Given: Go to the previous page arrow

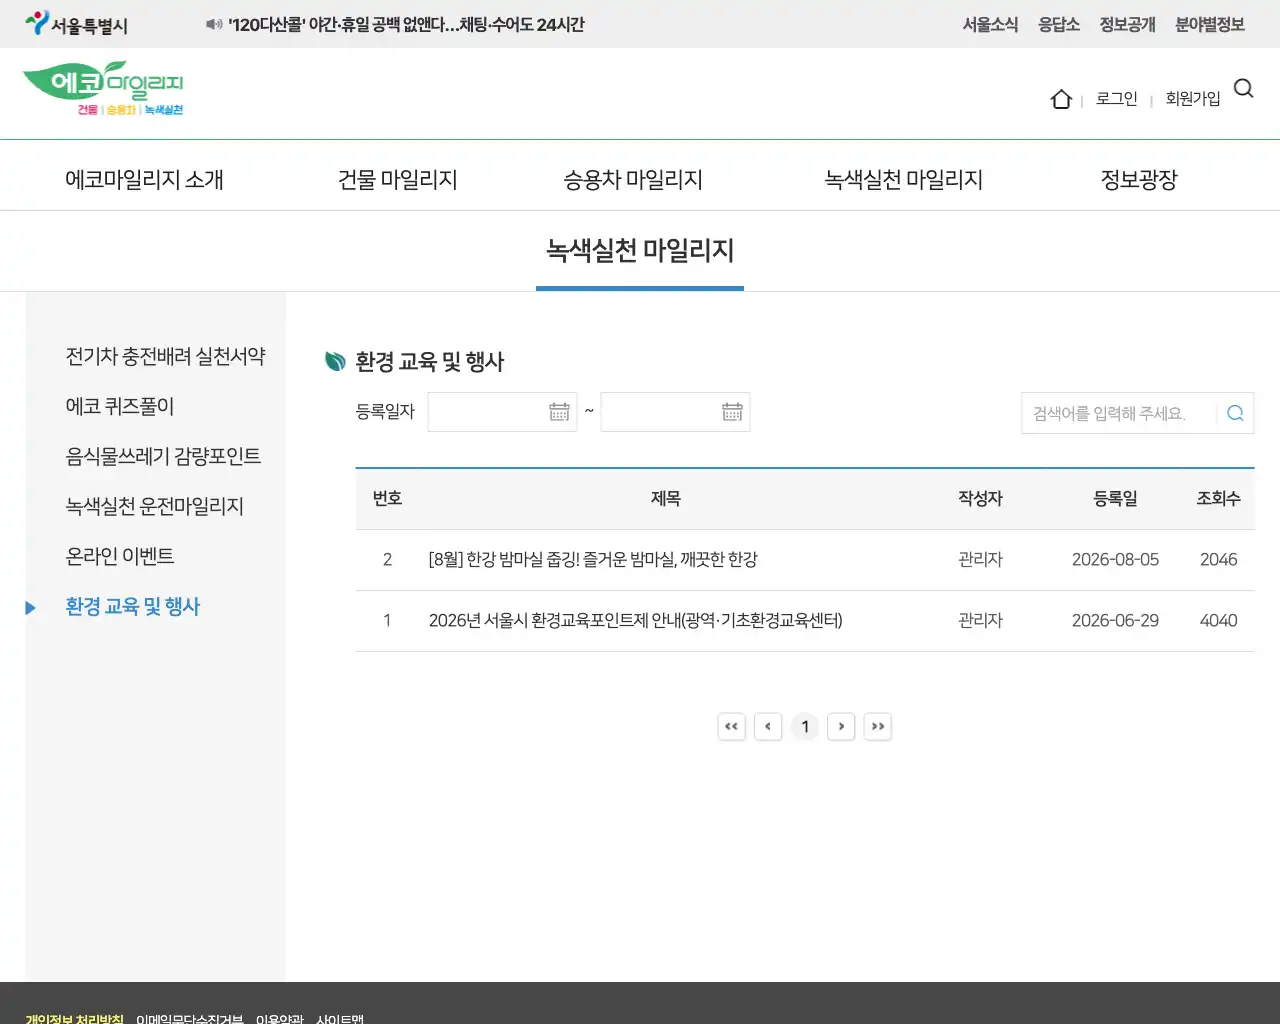Looking at the screenshot, I should click(x=768, y=727).
